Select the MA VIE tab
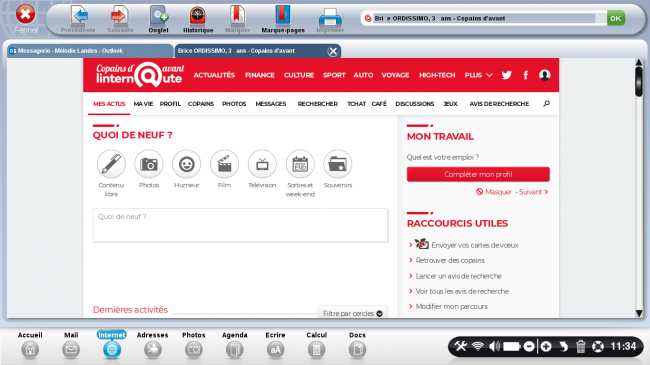The height and width of the screenshot is (365, 650). click(143, 104)
